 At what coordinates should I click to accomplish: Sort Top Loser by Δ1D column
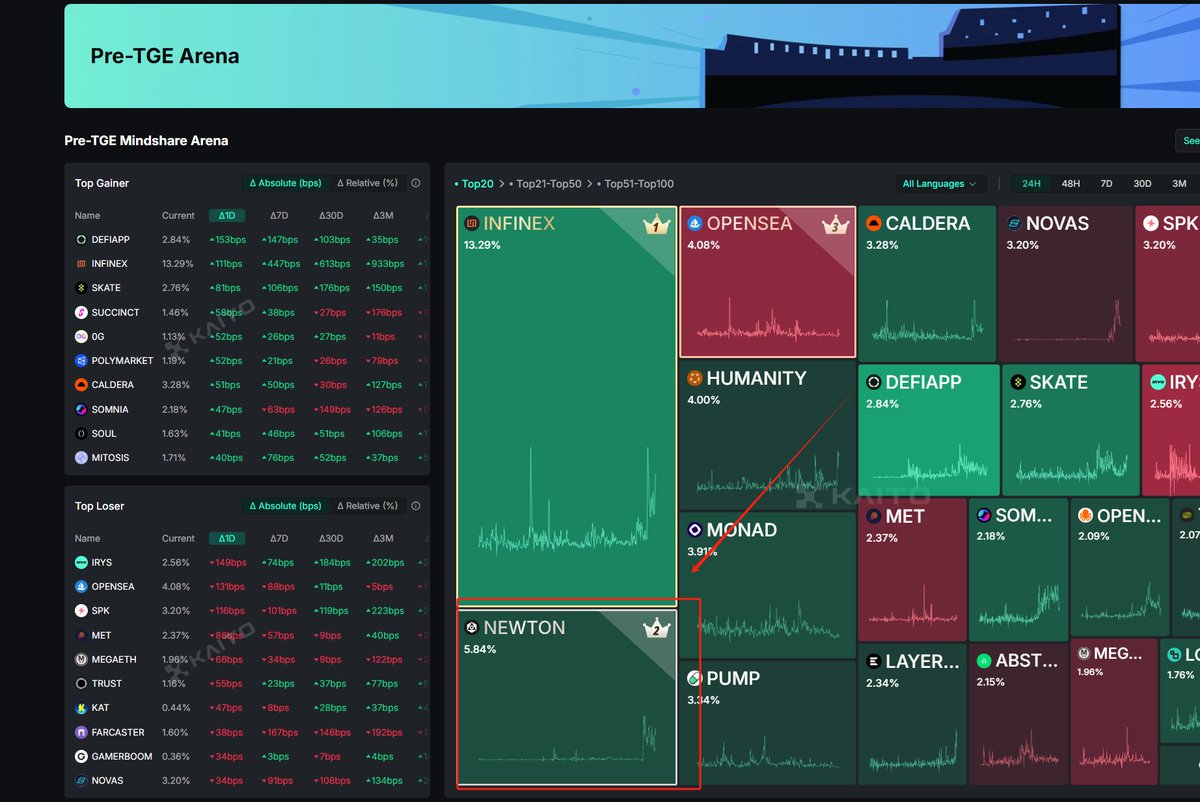[x=227, y=539]
